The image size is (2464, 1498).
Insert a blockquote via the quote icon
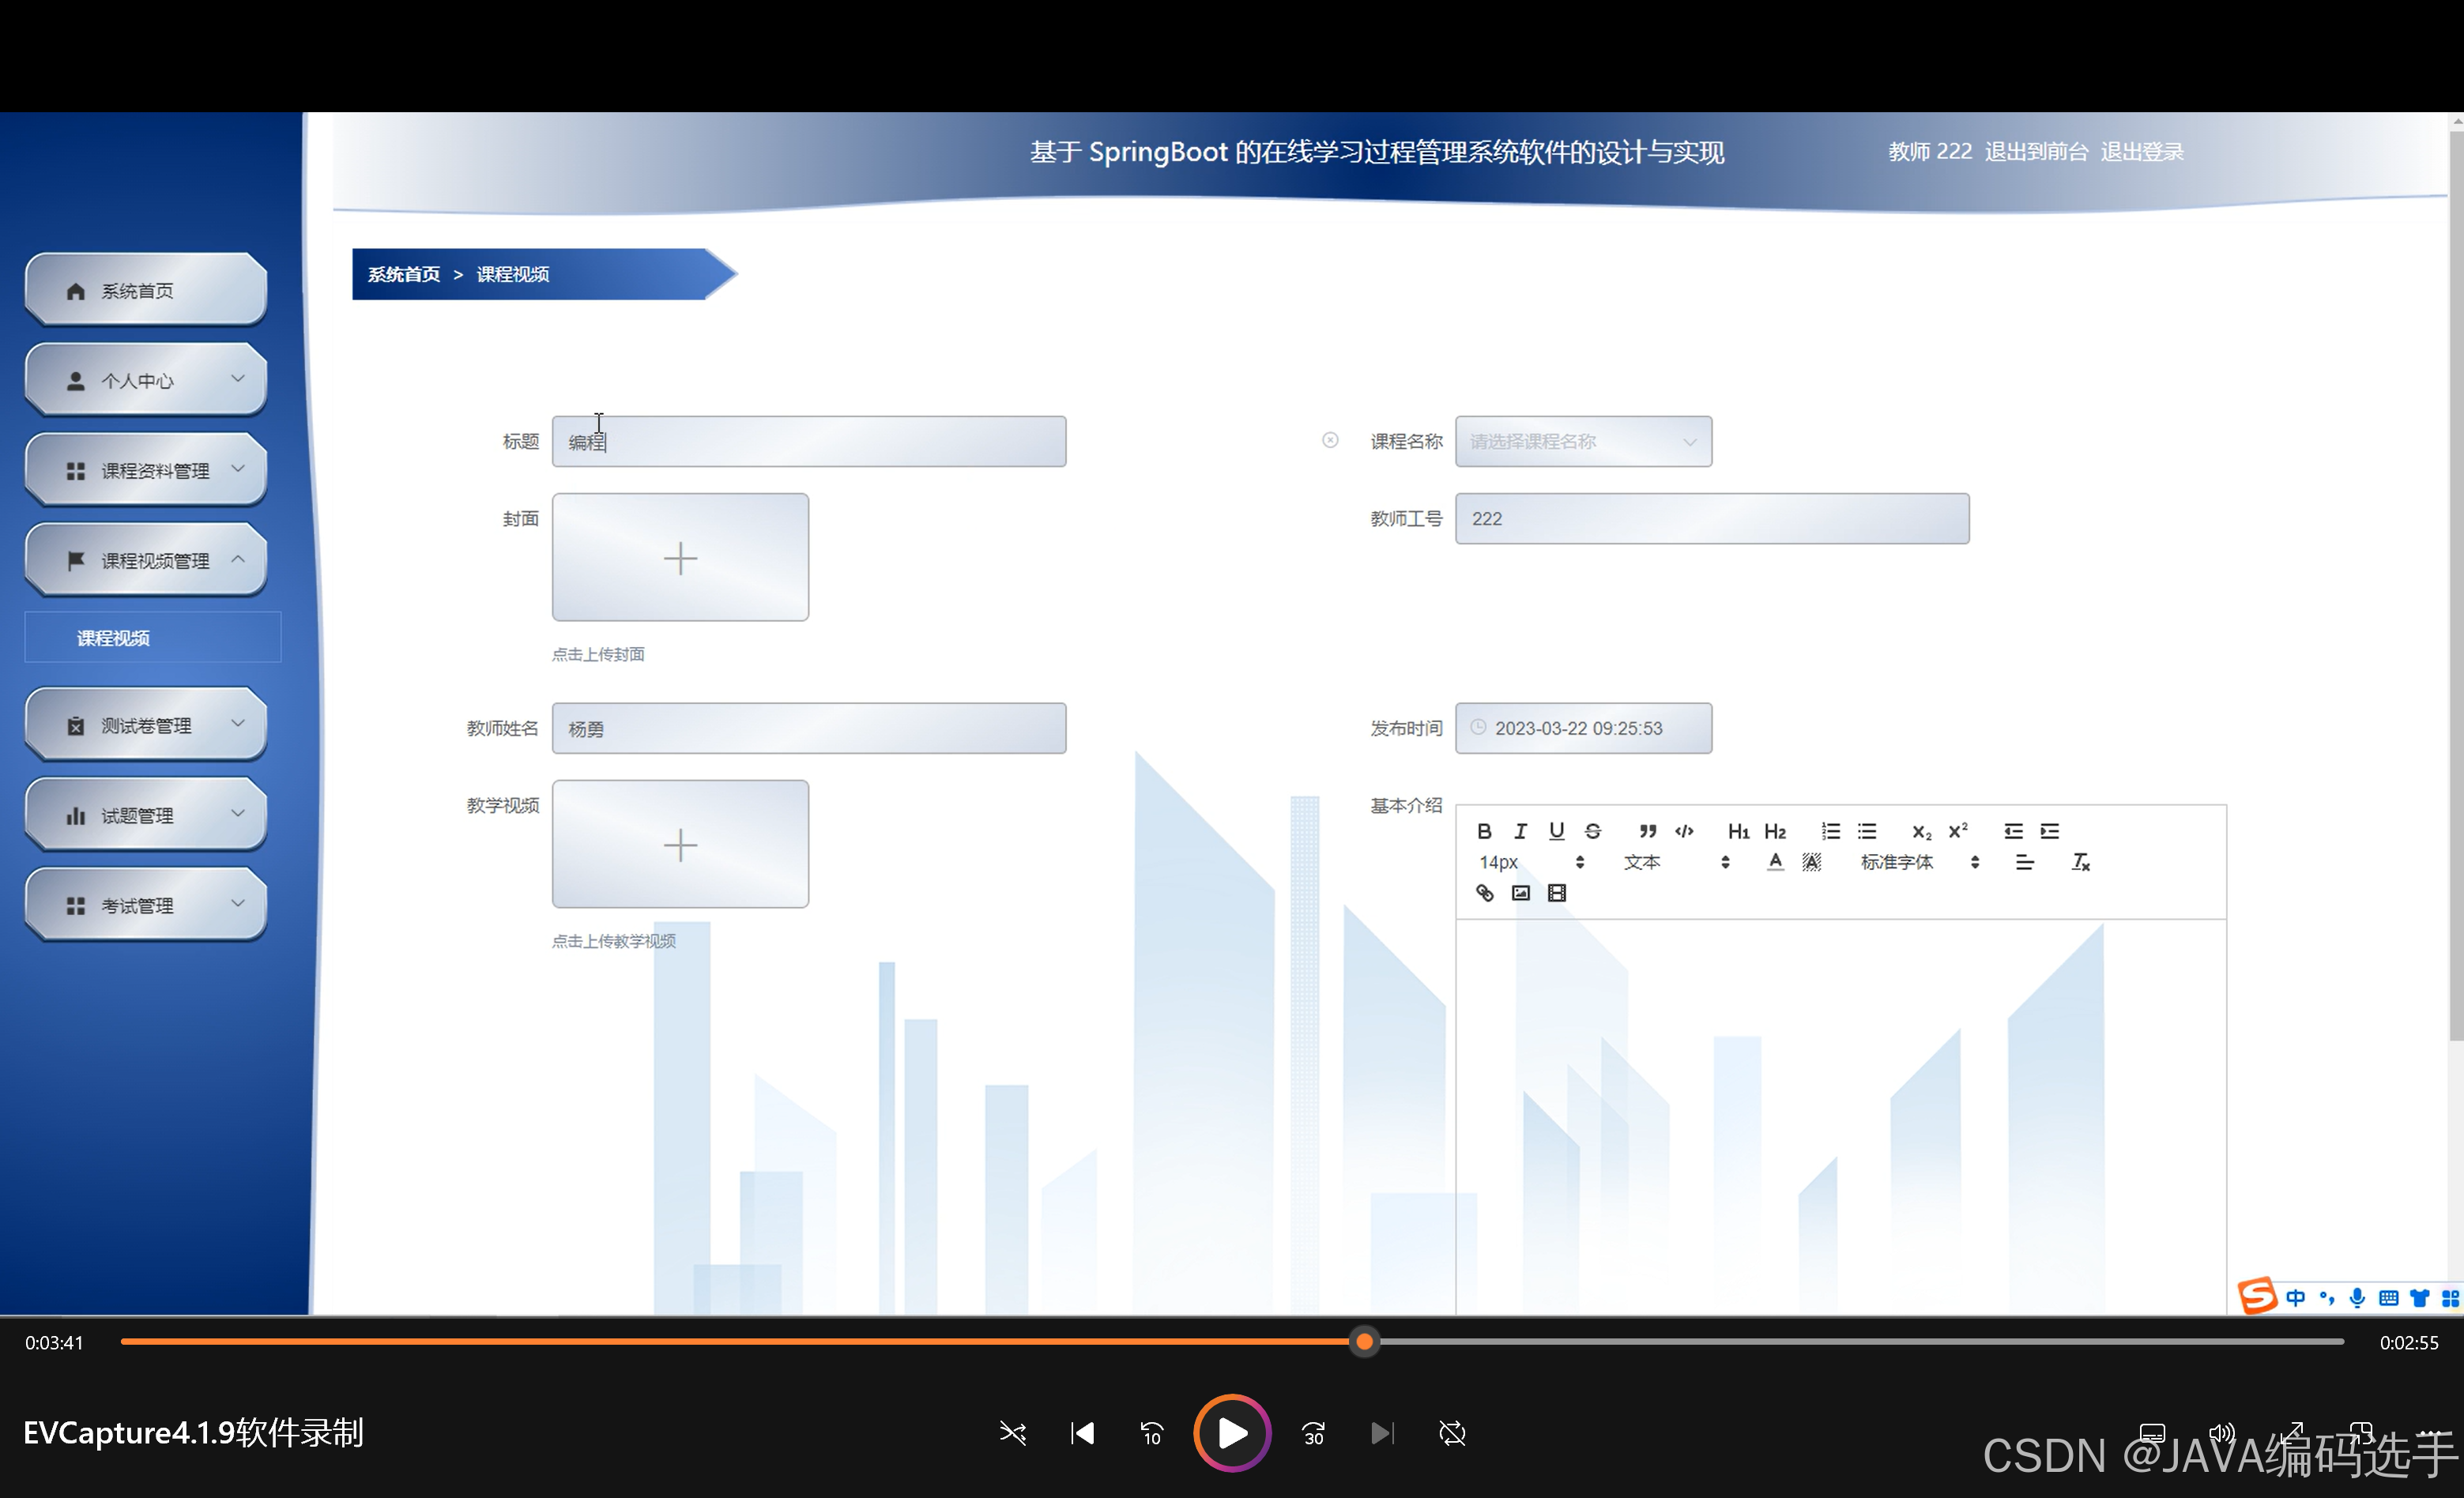pyautogui.click(x=1647, y=831)
